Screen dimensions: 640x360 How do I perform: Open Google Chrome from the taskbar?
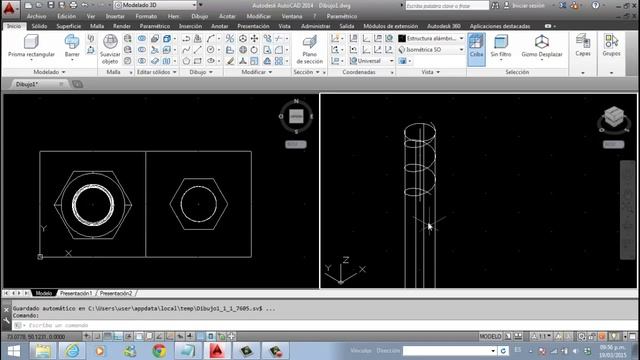[x=160, y=351]
